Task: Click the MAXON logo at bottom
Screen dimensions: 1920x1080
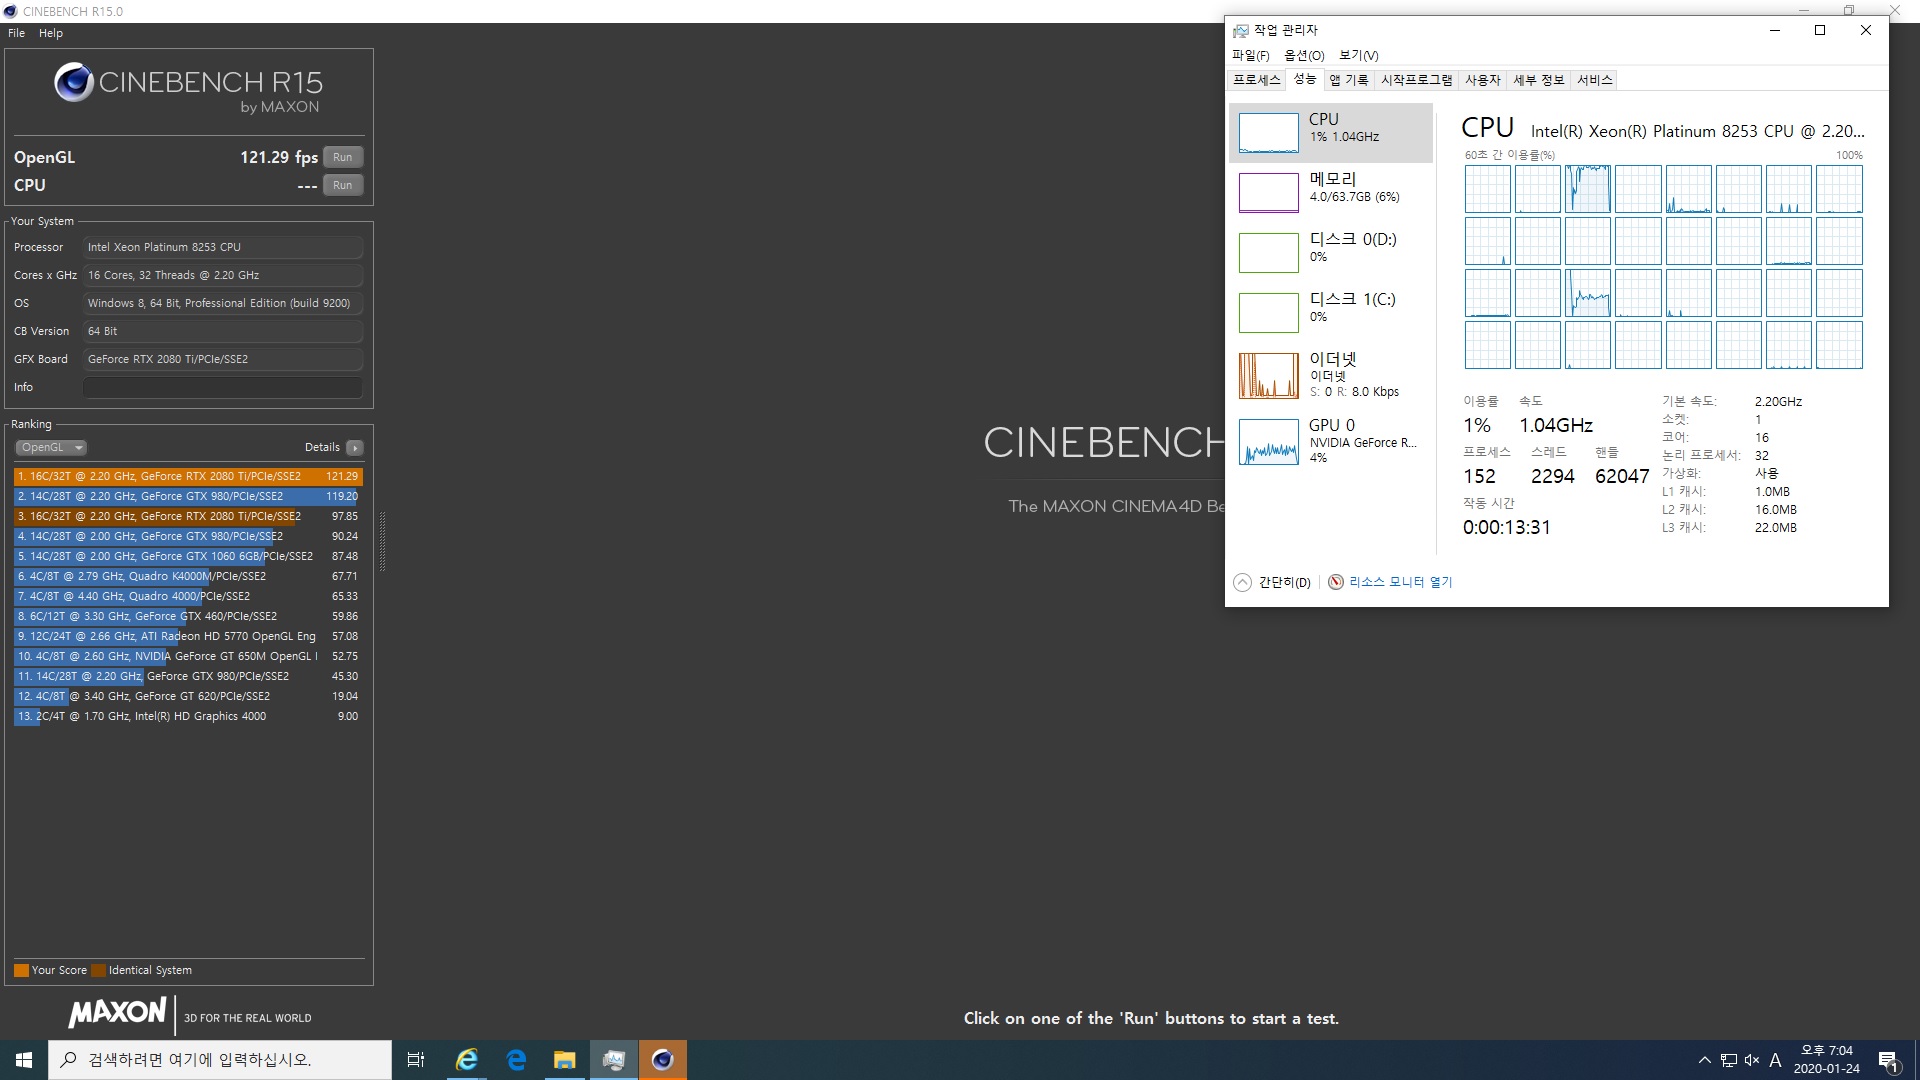Action: point(117,1013)
